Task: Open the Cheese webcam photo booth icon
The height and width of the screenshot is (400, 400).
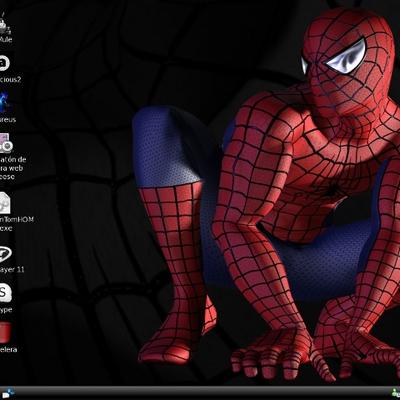Action: [6, 143]
